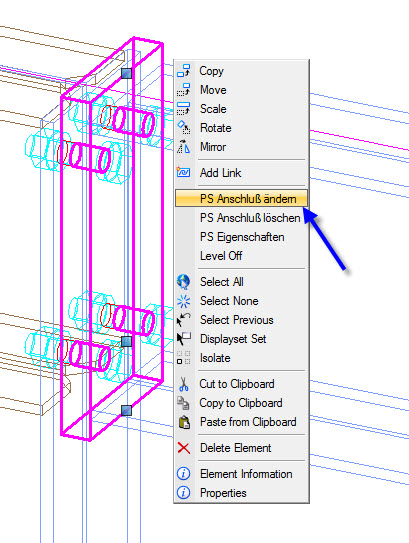Click the Rotate icon in context menu
The width and height of the screenshot is (409, 543).
[183, 127]
